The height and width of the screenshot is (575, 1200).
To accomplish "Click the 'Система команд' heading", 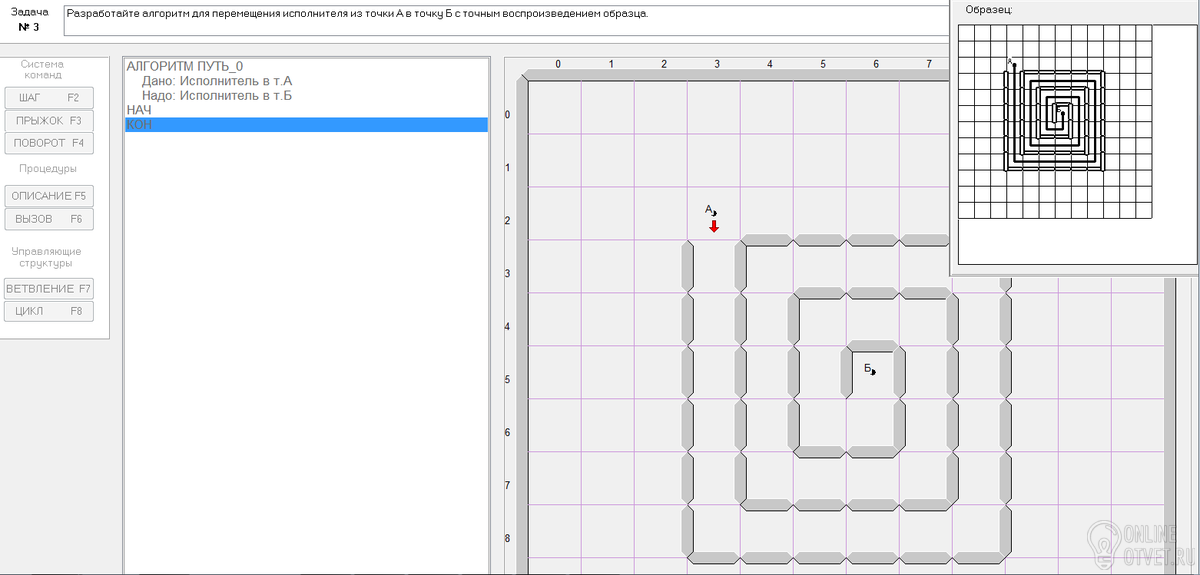I will pos(43,69).
